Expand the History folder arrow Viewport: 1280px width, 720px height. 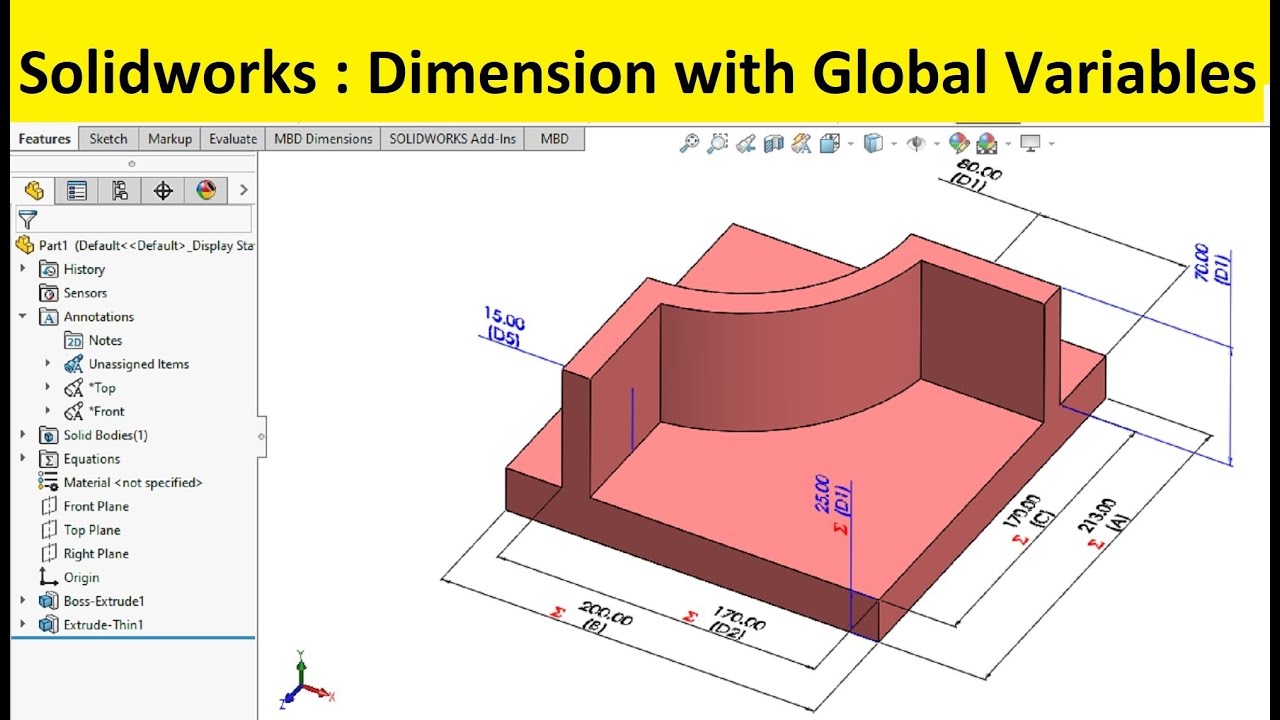(x=23, y=269)
